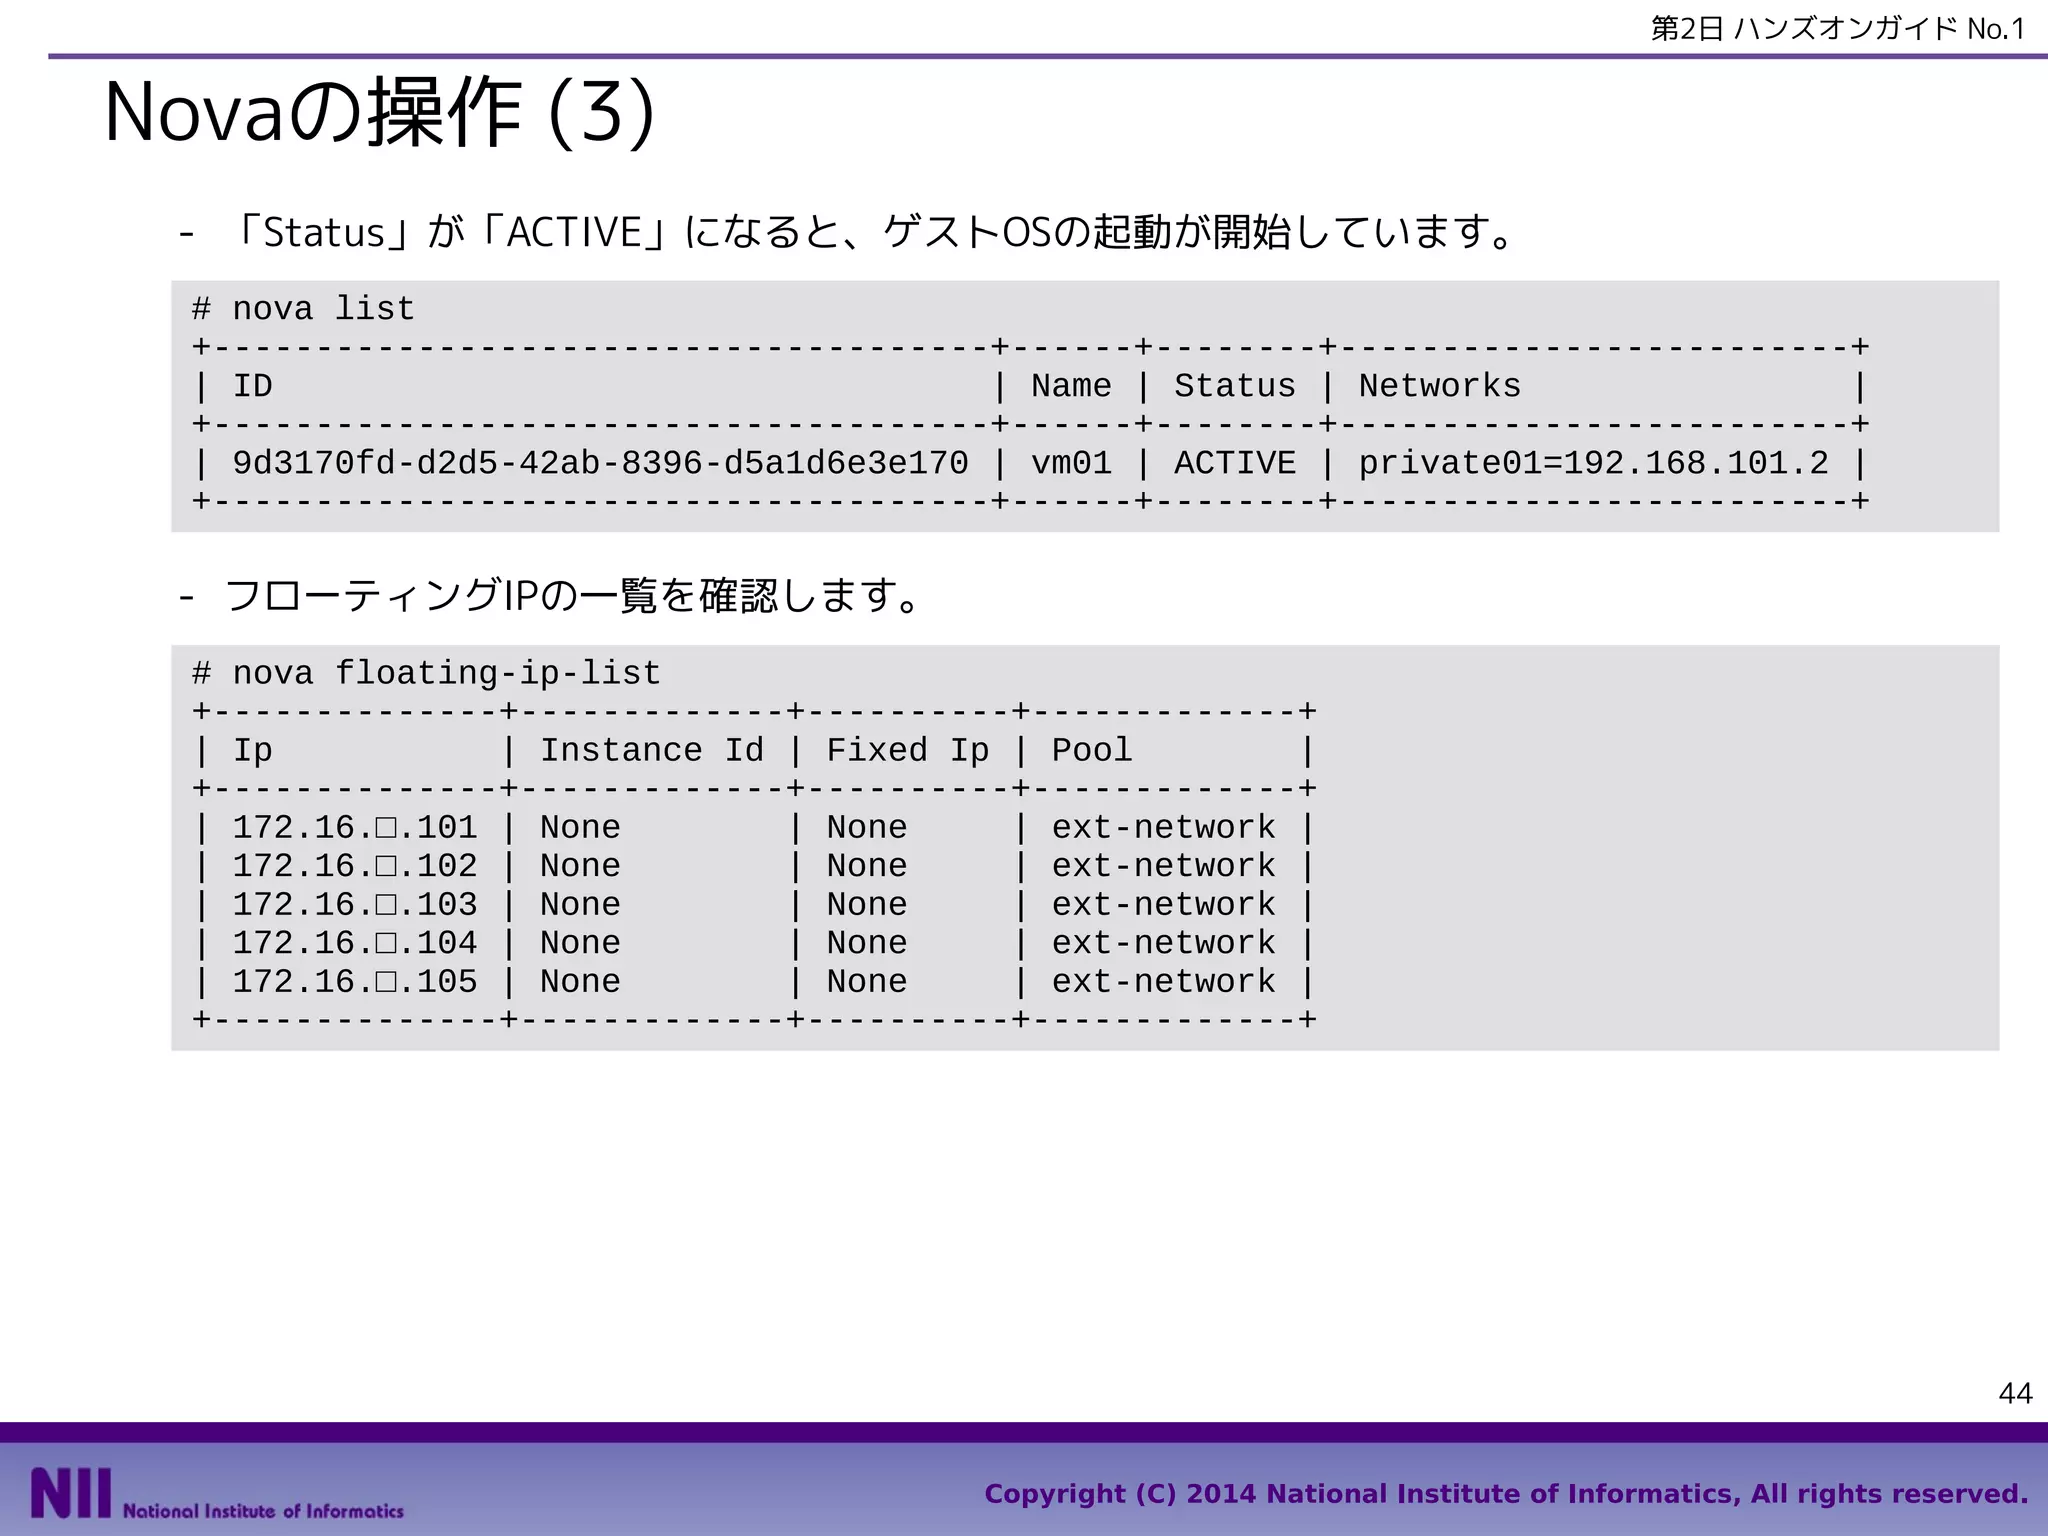Click floating IP 172.16.□.105

pyautogui.click(x=355, y=982)
